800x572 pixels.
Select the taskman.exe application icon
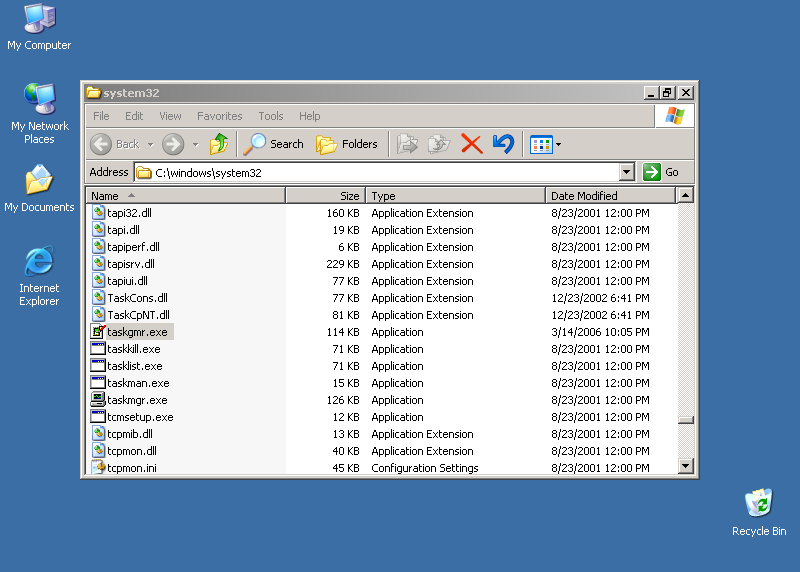point(97,383)
